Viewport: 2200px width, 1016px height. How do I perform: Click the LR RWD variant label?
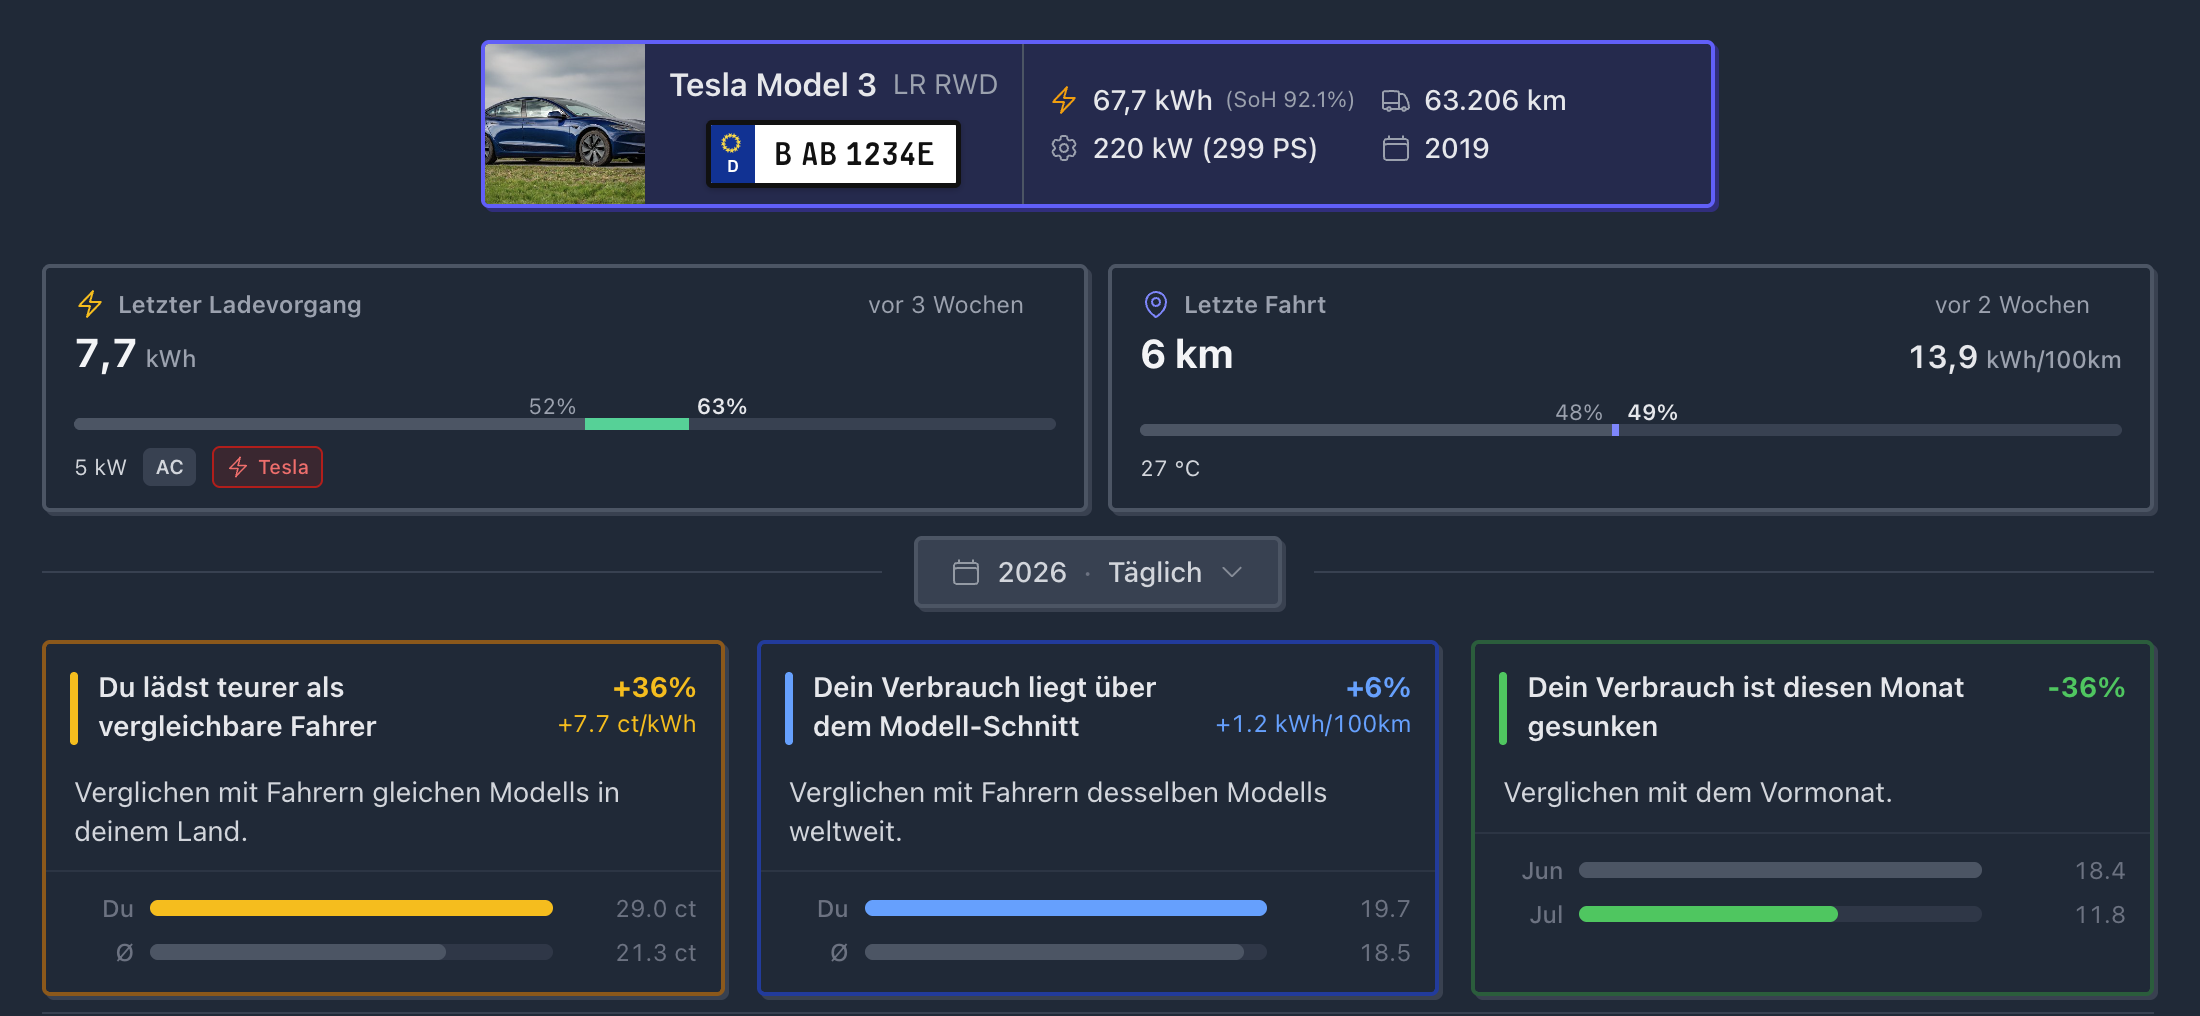(x=945, y=85)
